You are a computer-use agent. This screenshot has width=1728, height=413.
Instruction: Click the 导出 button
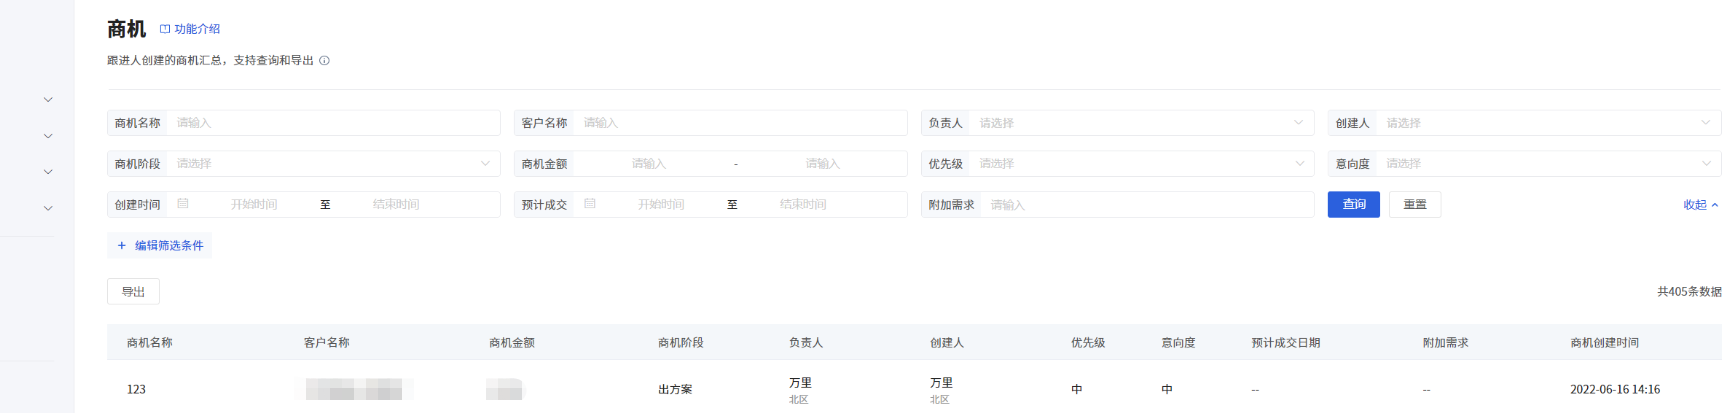(133, 292)
